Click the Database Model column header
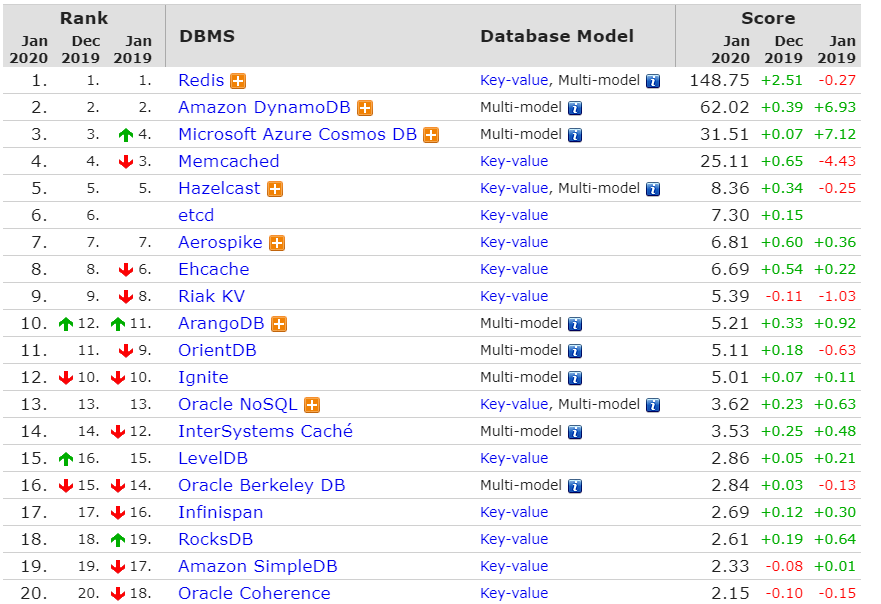The width and height of the screenshot is (881, 604). point(557,36)
